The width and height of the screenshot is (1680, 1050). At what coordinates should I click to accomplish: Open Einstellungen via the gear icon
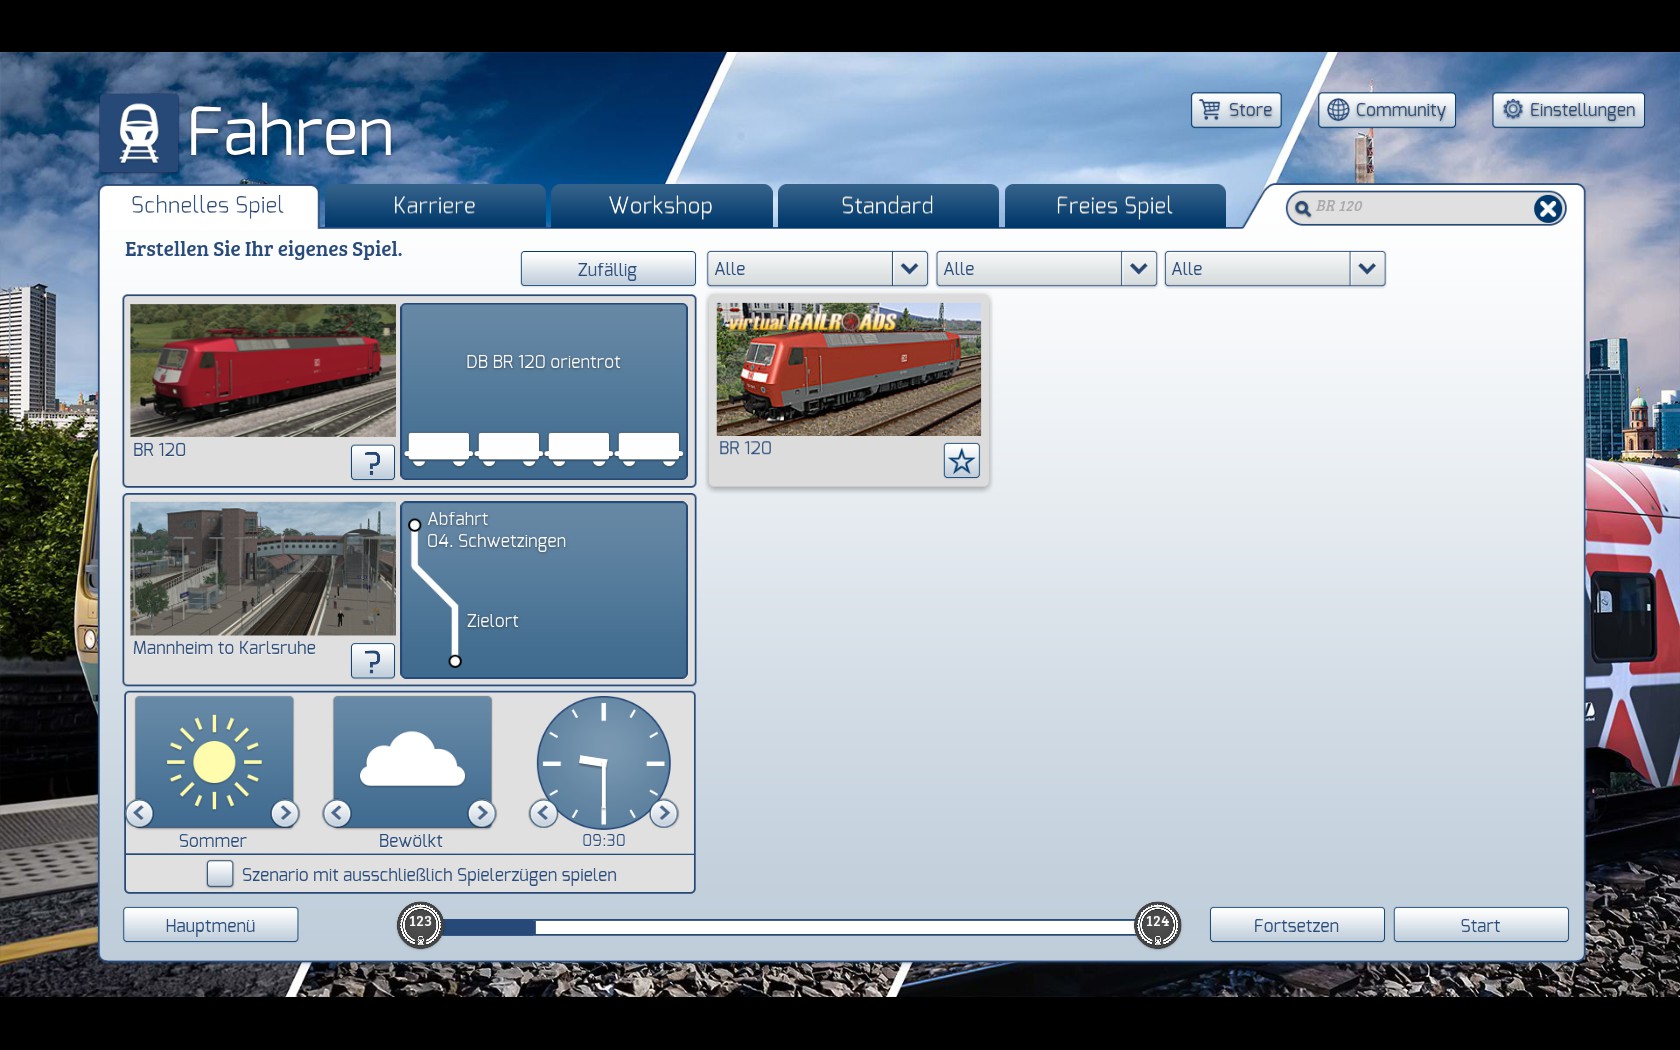1513,110
